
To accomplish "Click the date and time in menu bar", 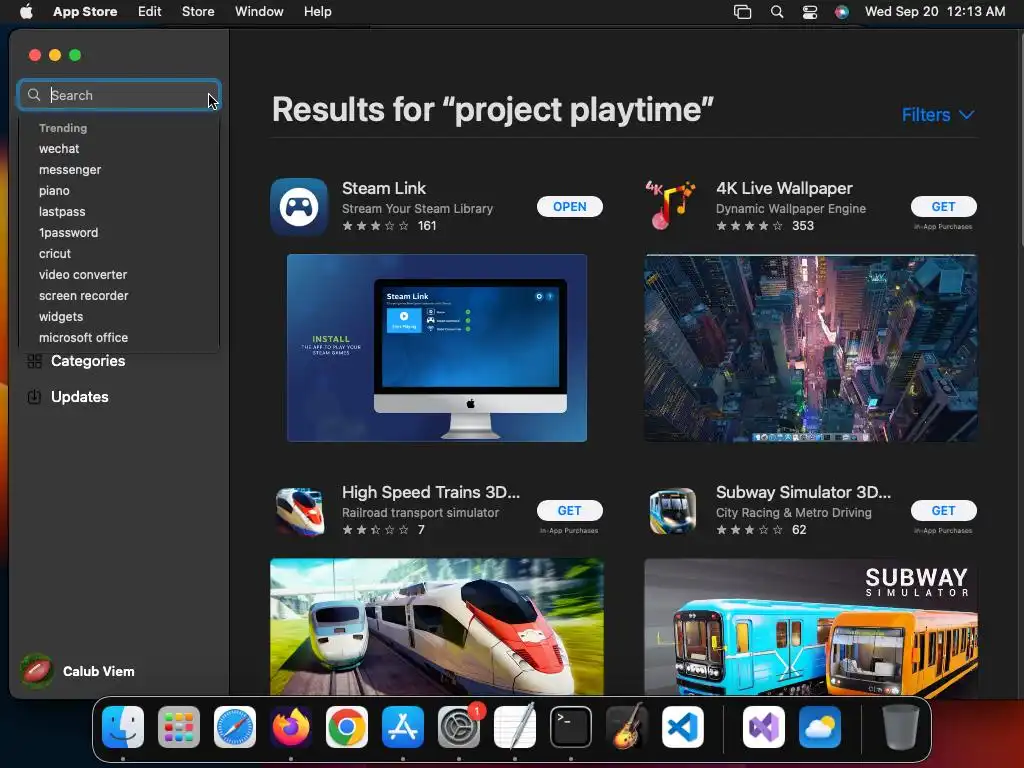I will (935, 12).
